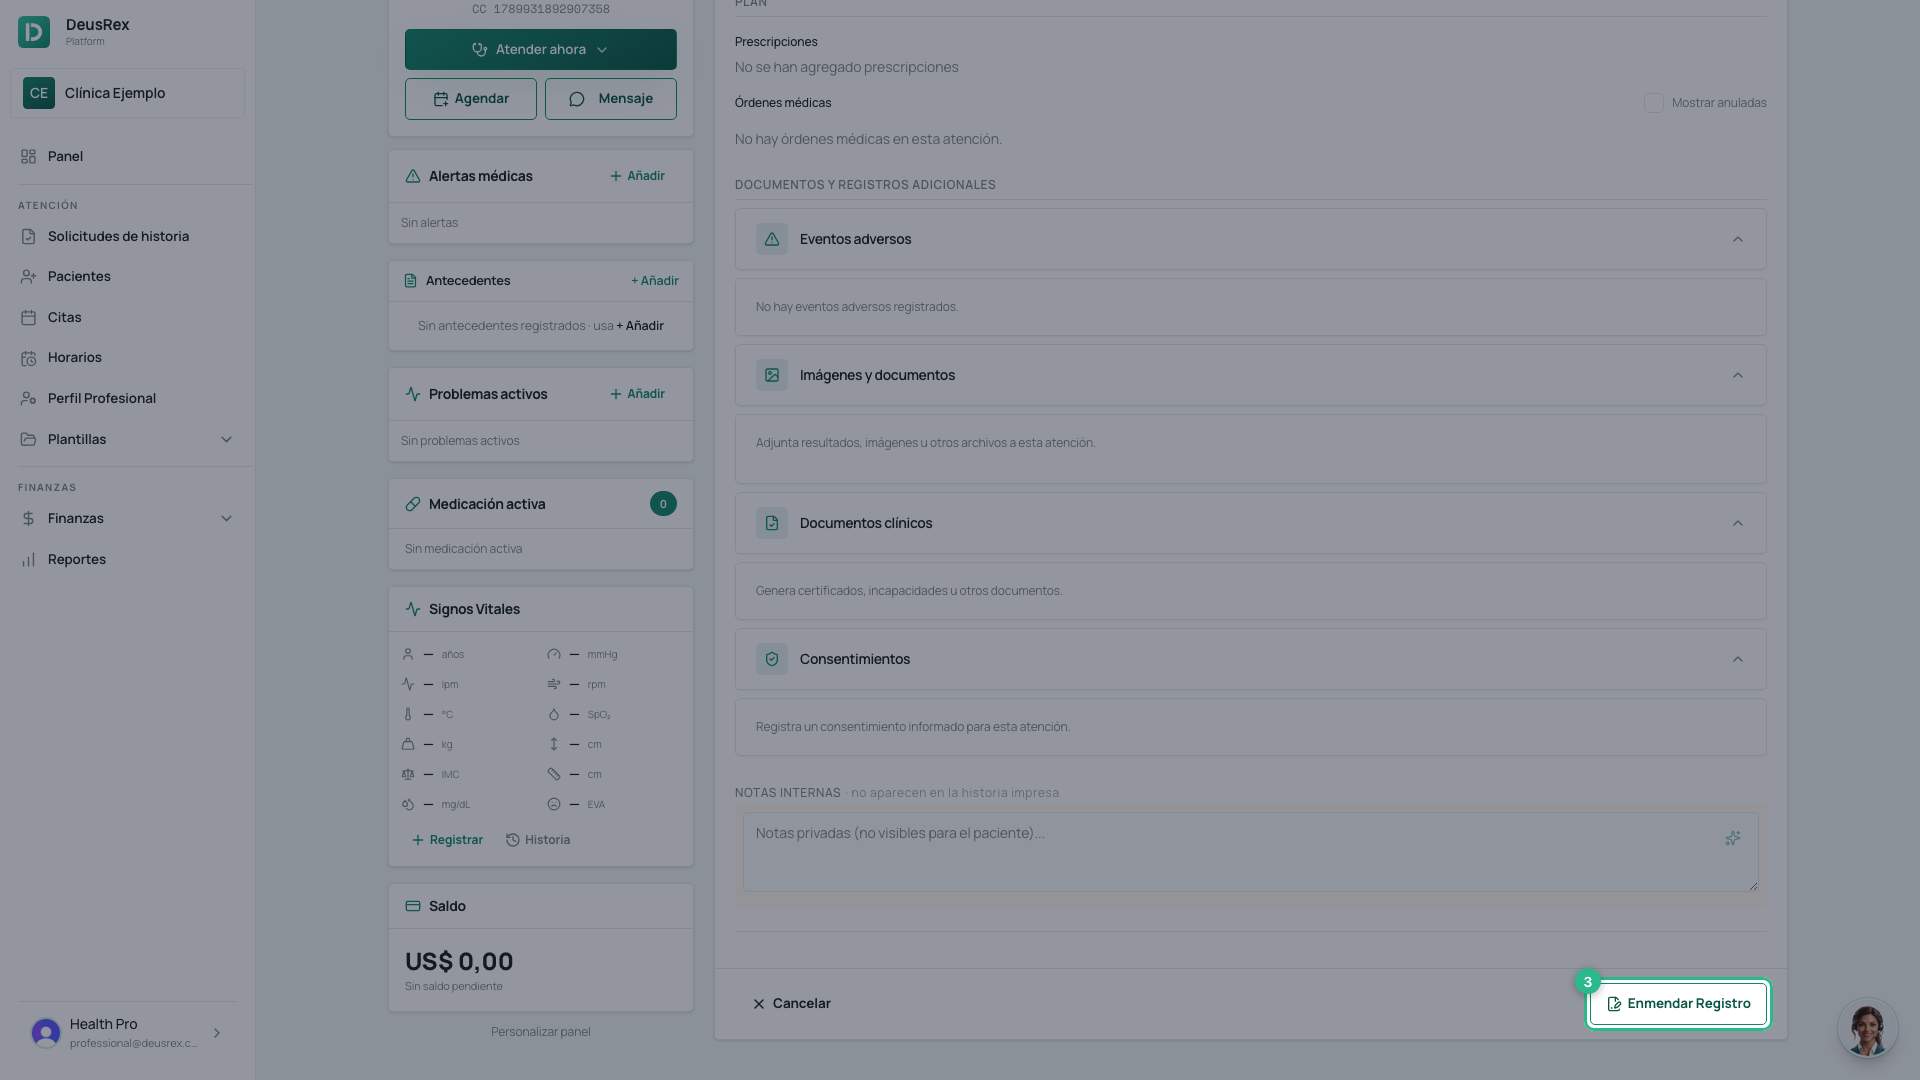Viewport: 1920px width, 1080px height.
Task: Click the heart rate lpm icon
Action: [408, 685]
